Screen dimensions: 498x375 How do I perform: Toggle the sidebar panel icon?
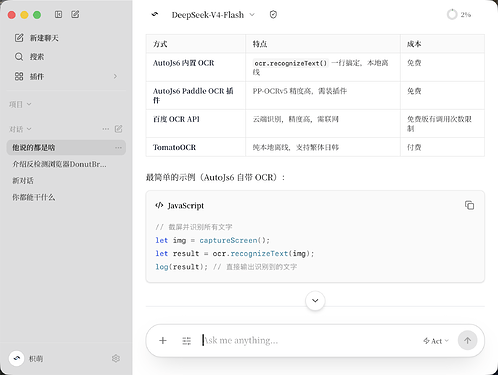[x=58, y=14]
